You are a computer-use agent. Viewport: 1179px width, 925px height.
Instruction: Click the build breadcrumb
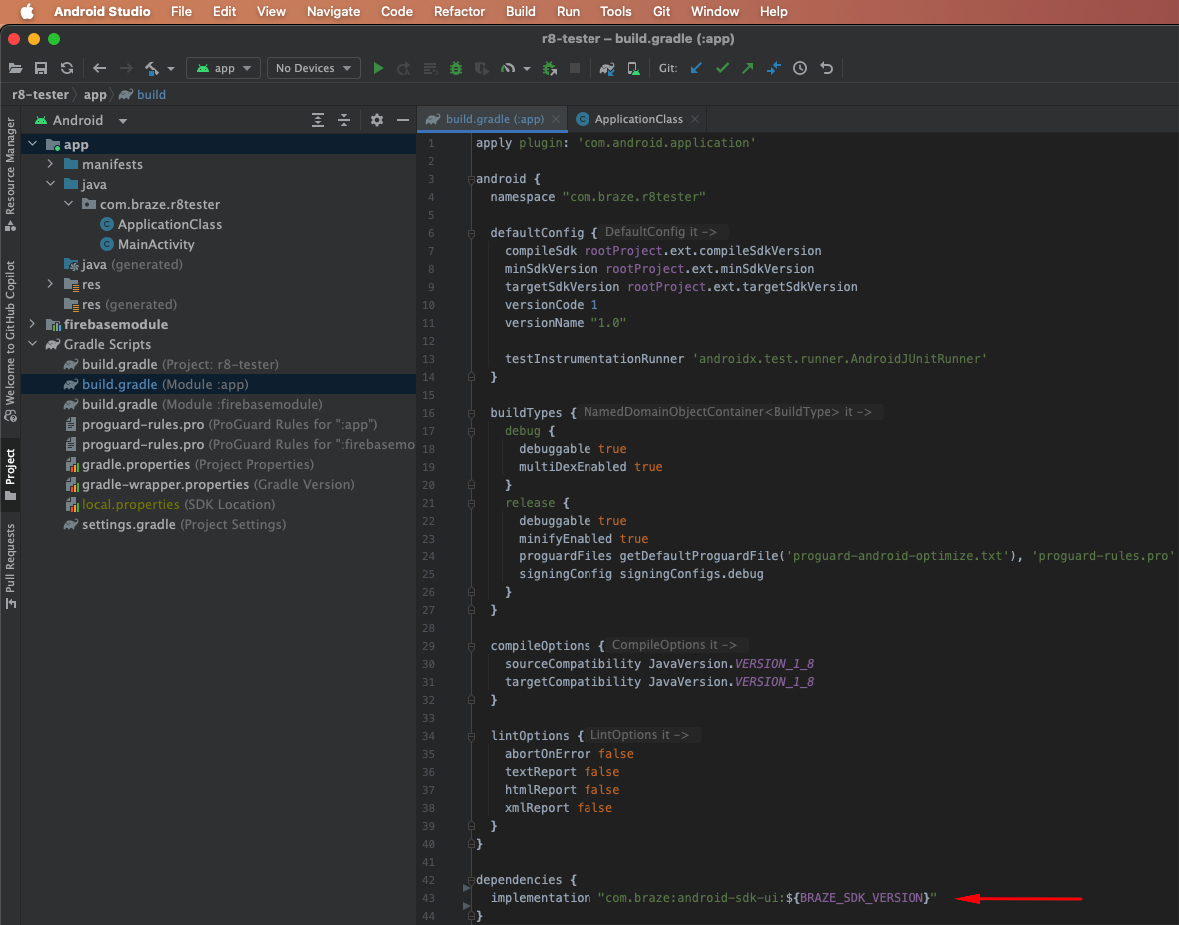pos(143,95)
